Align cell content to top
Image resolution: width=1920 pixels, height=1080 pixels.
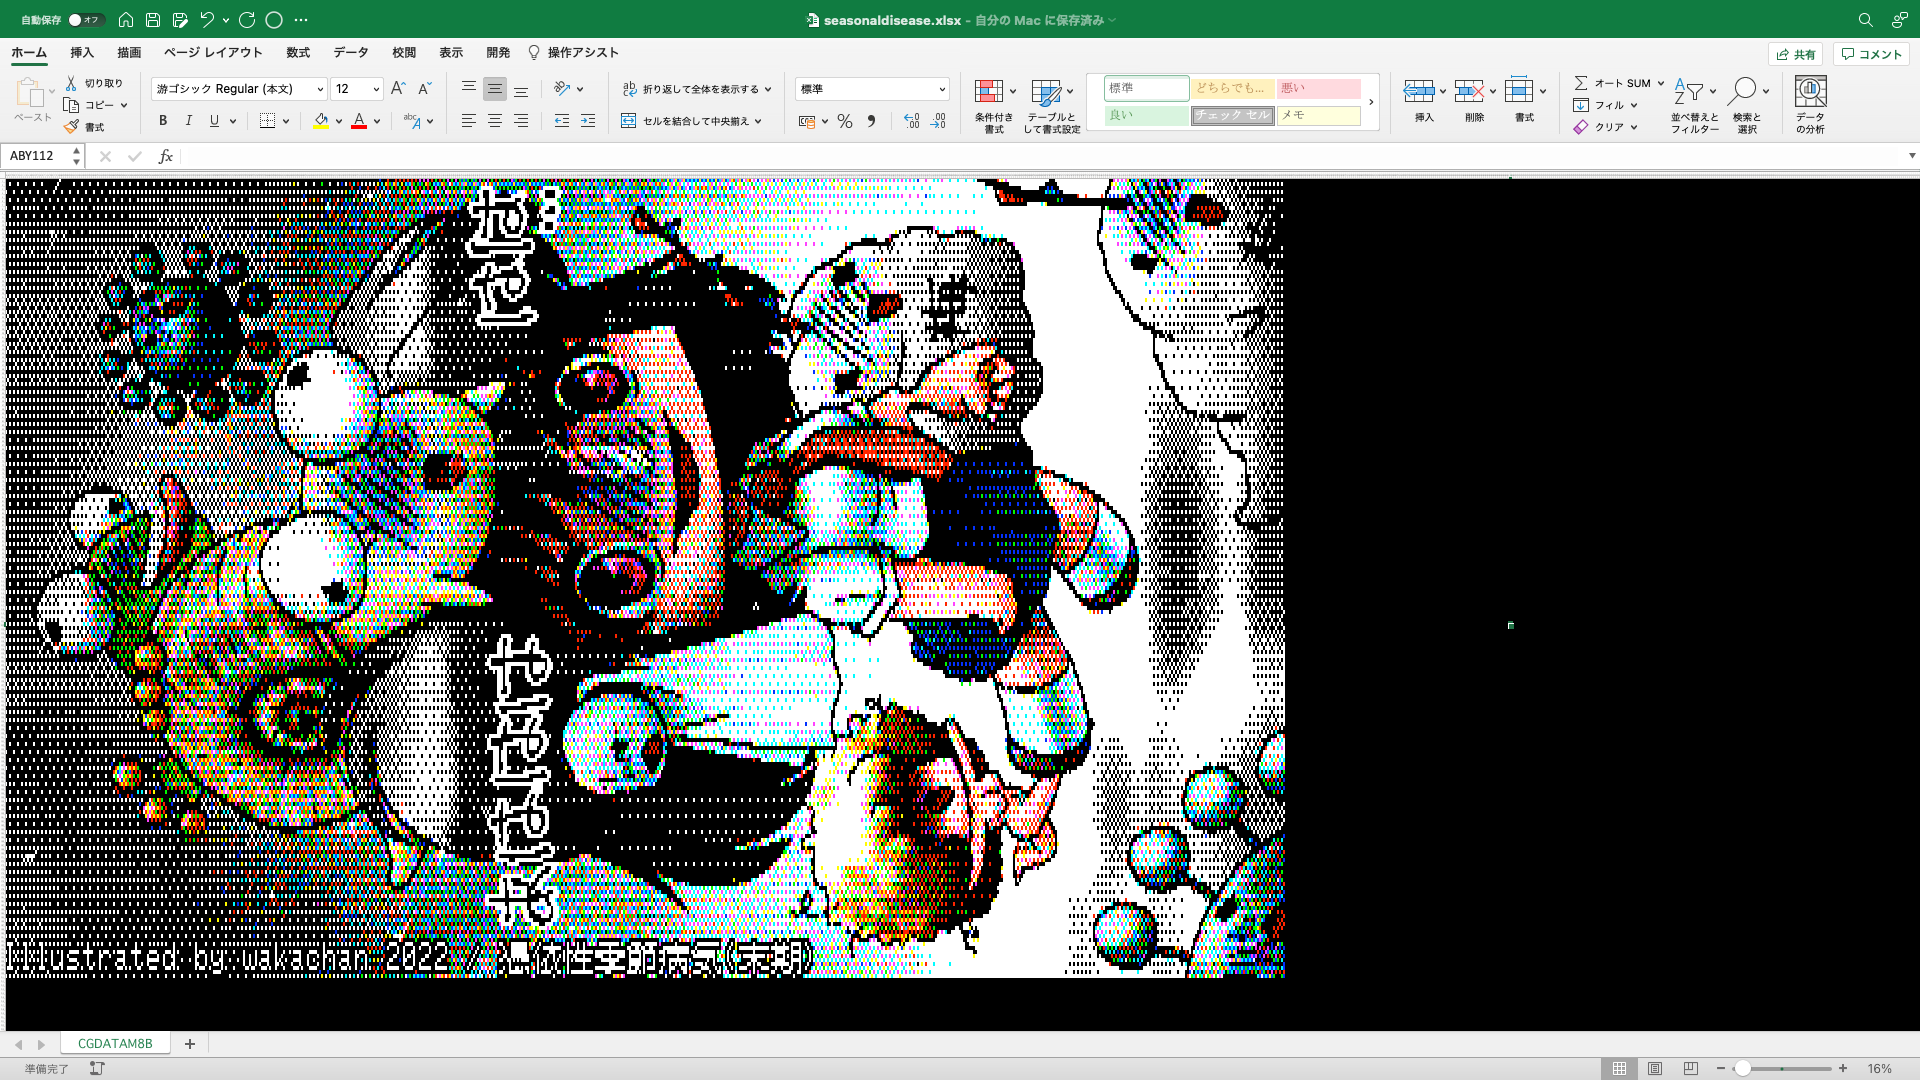click(x=468, y=89)
